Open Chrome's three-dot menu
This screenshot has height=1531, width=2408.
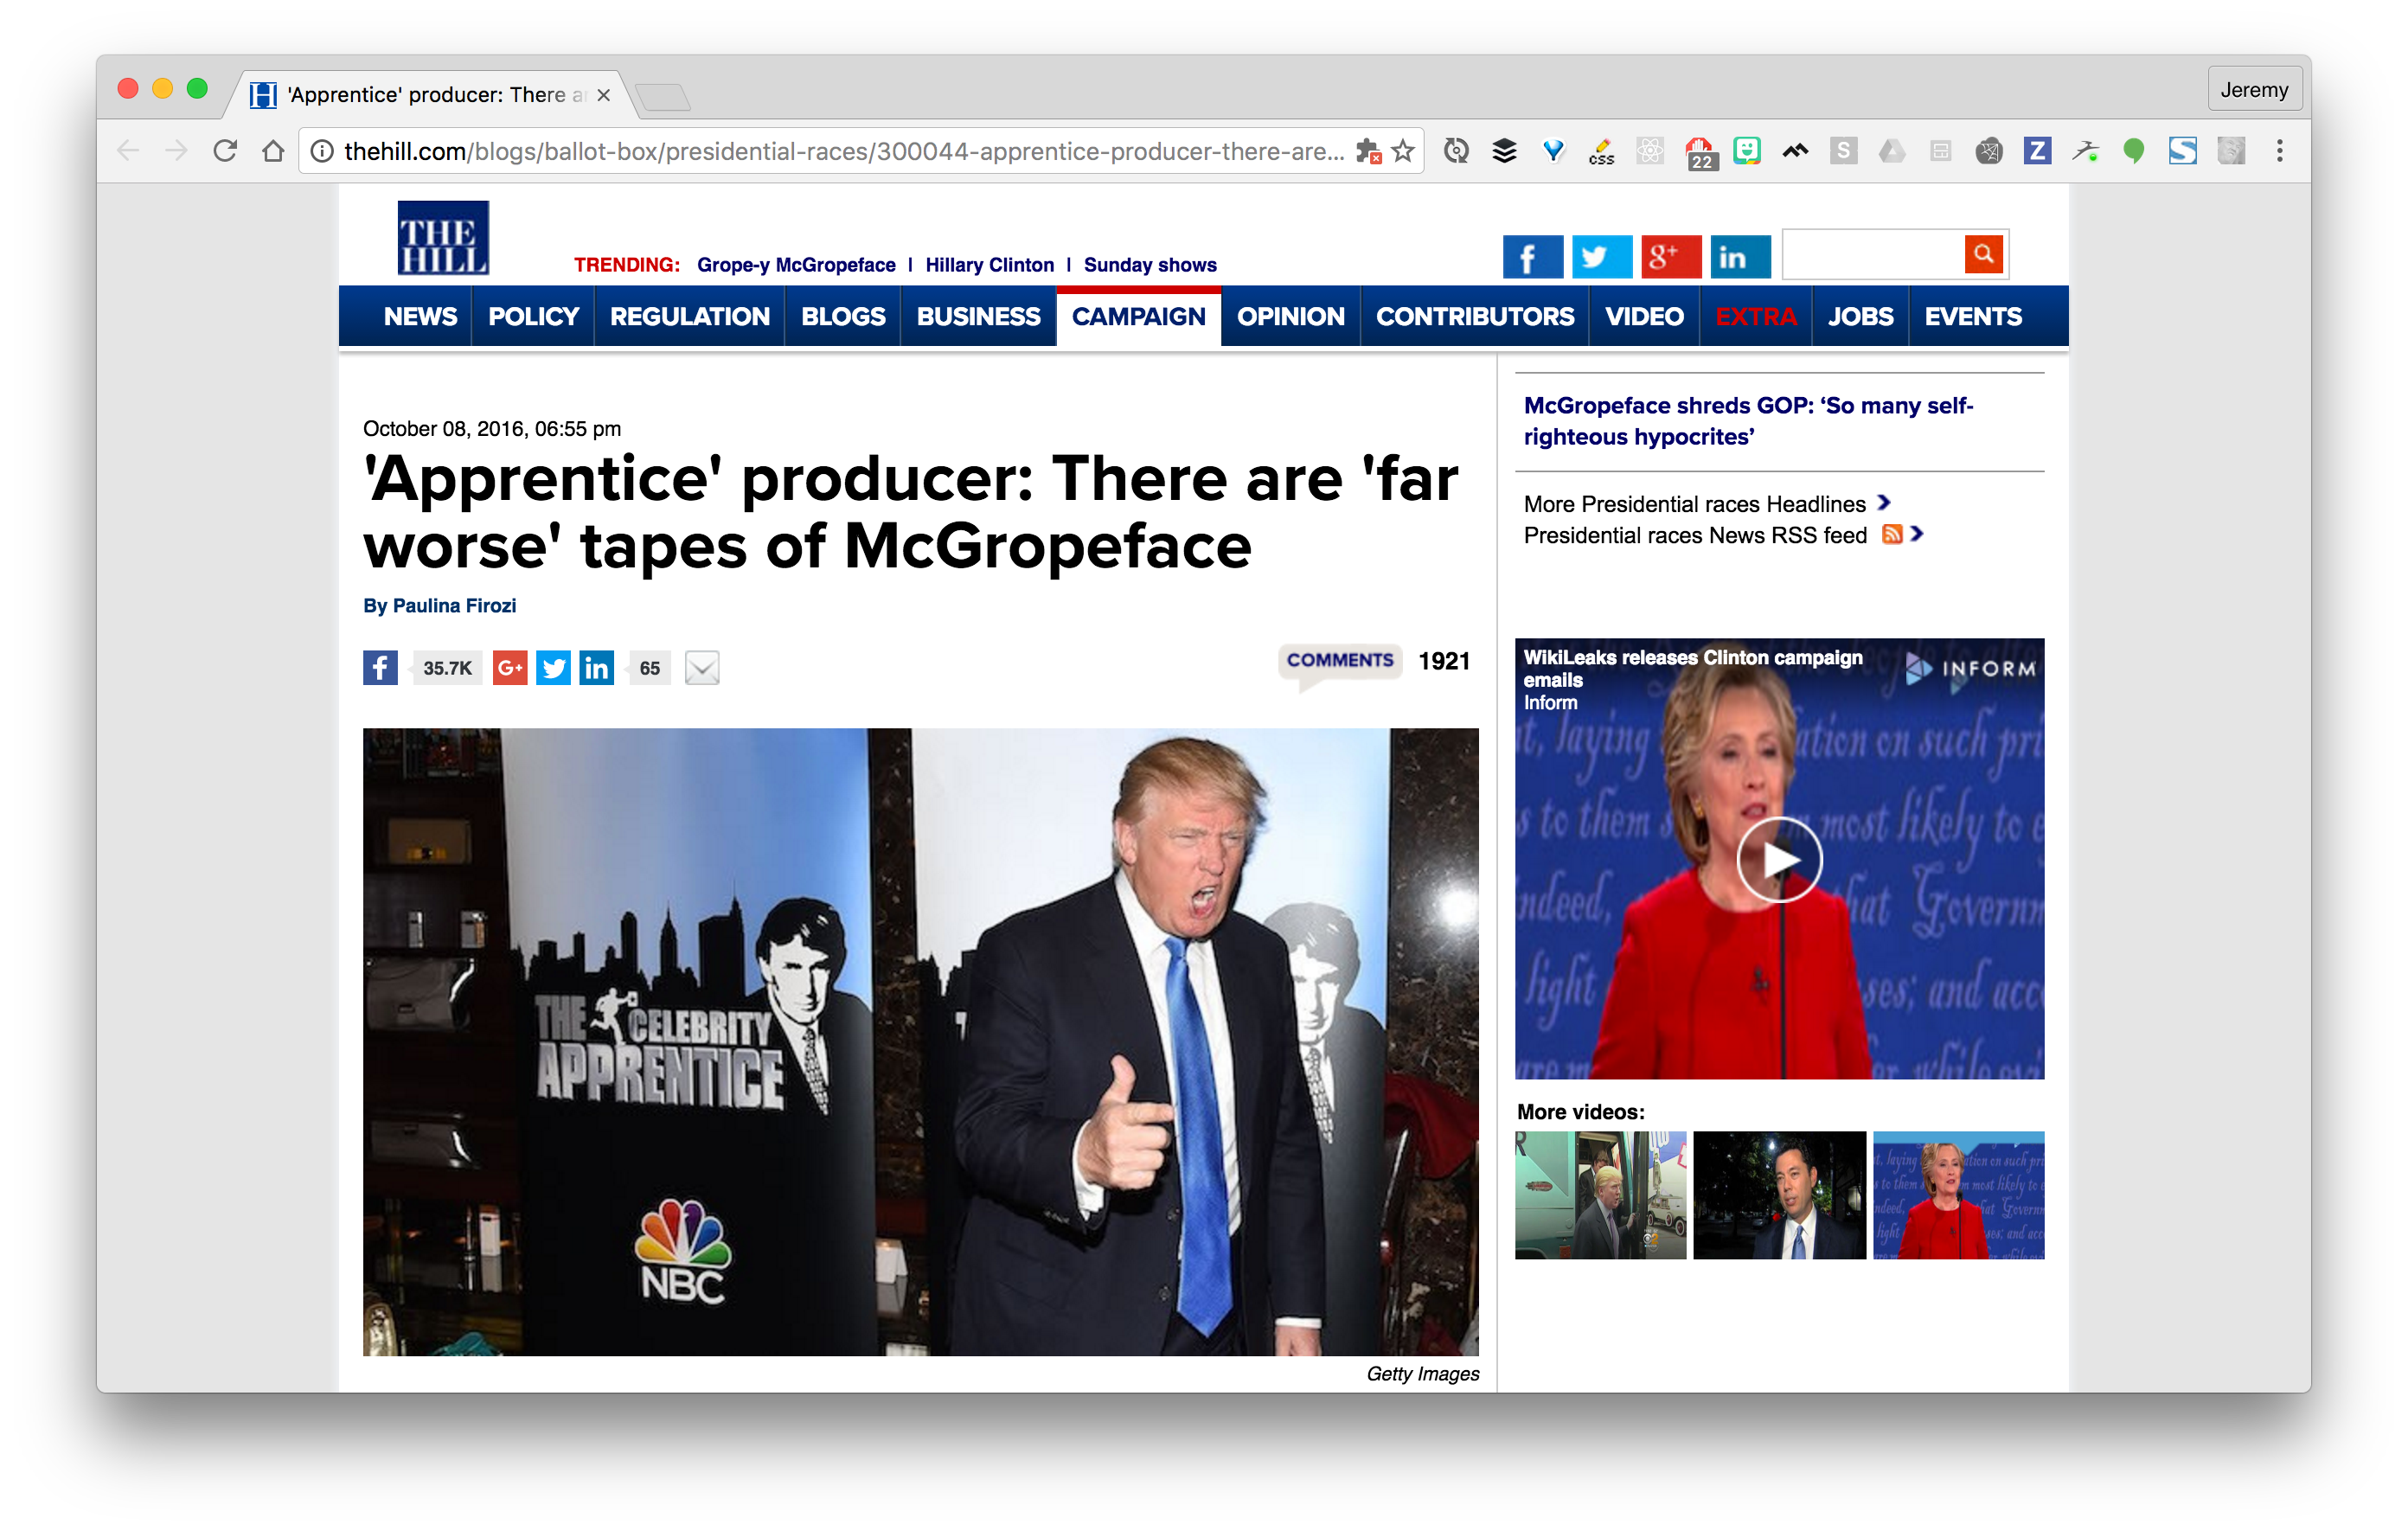[x=2280, y=151]
